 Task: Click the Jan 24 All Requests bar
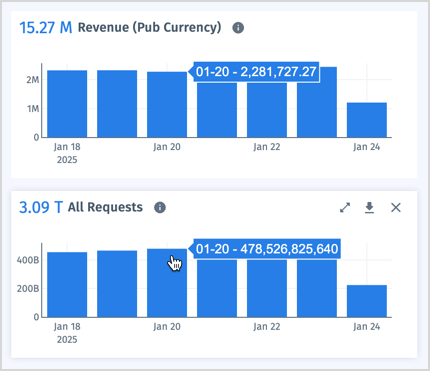(367, 301)
